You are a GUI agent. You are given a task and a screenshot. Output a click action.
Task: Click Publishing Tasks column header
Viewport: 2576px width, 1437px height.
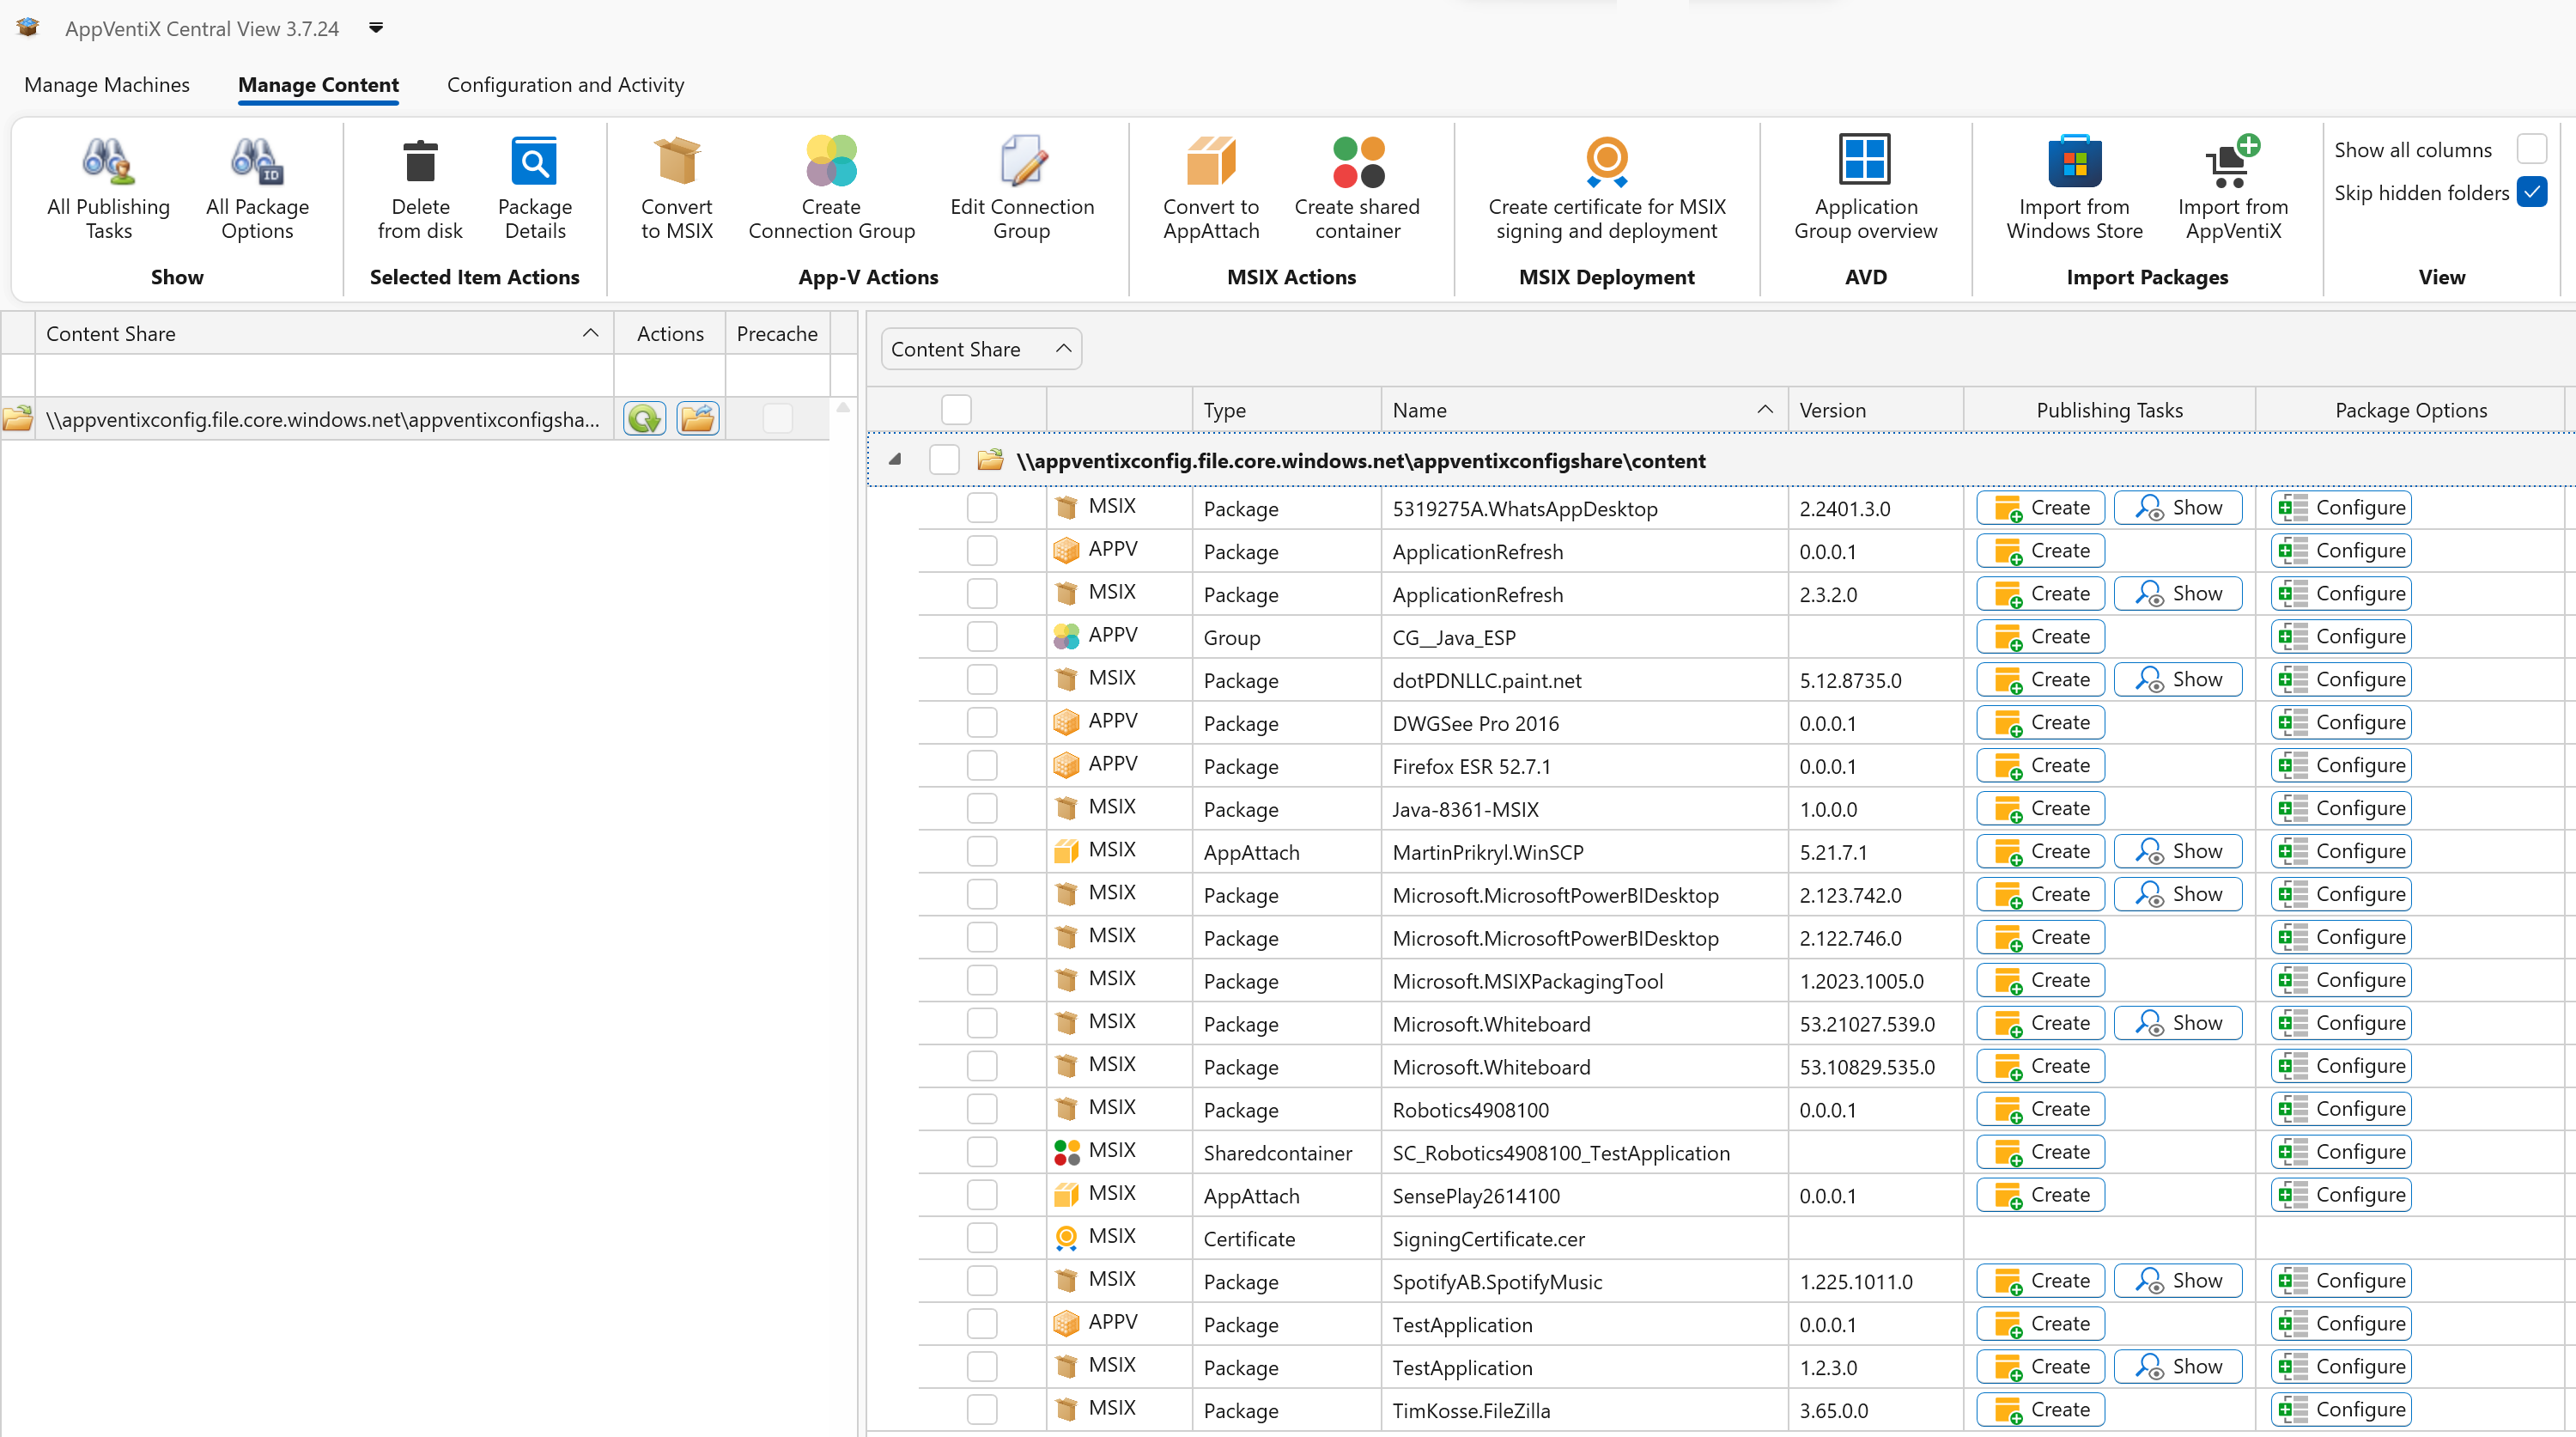(x=2109, y=410)
